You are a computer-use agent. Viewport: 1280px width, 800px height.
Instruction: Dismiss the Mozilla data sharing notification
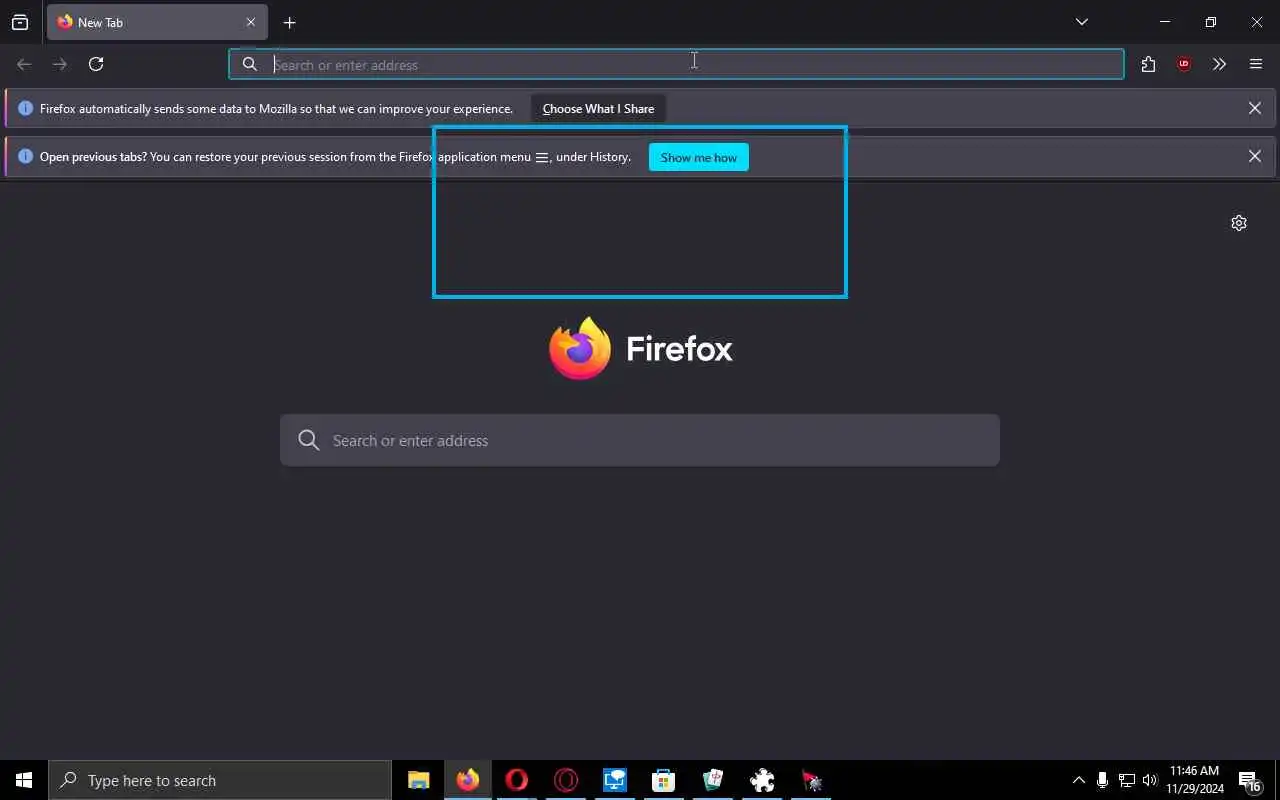coord(1255,108)
